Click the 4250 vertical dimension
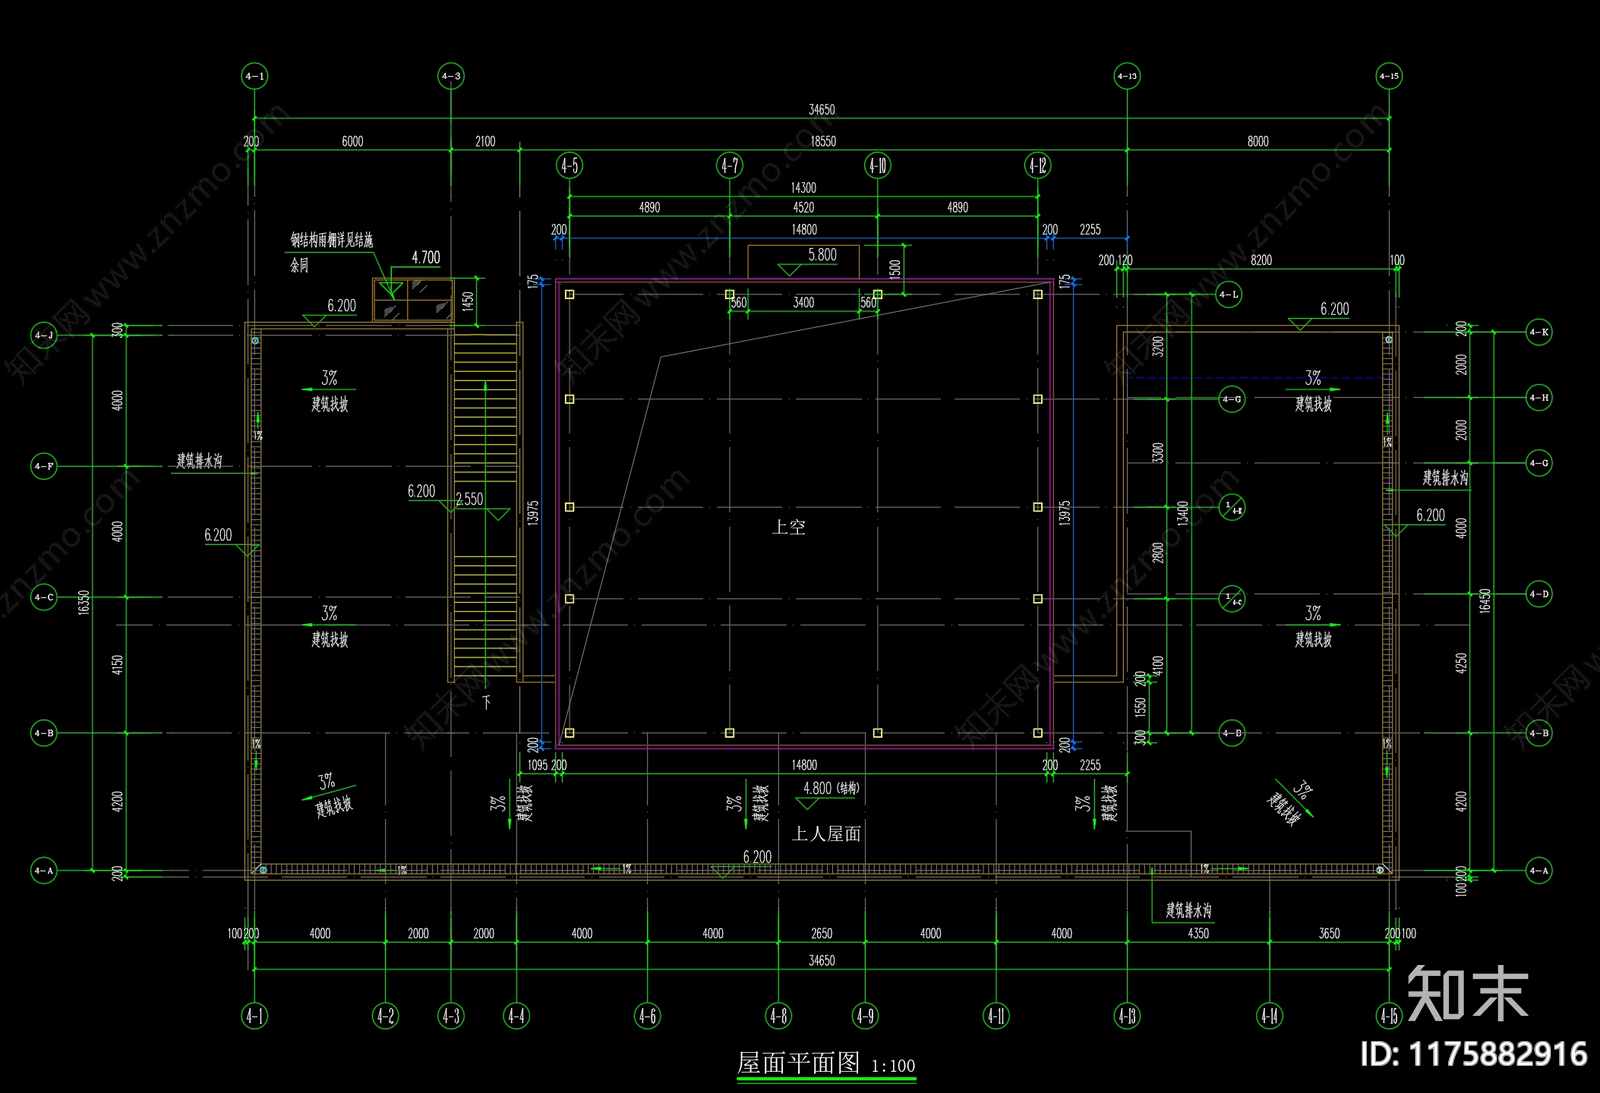1600x1093 pixels. 1461,663
